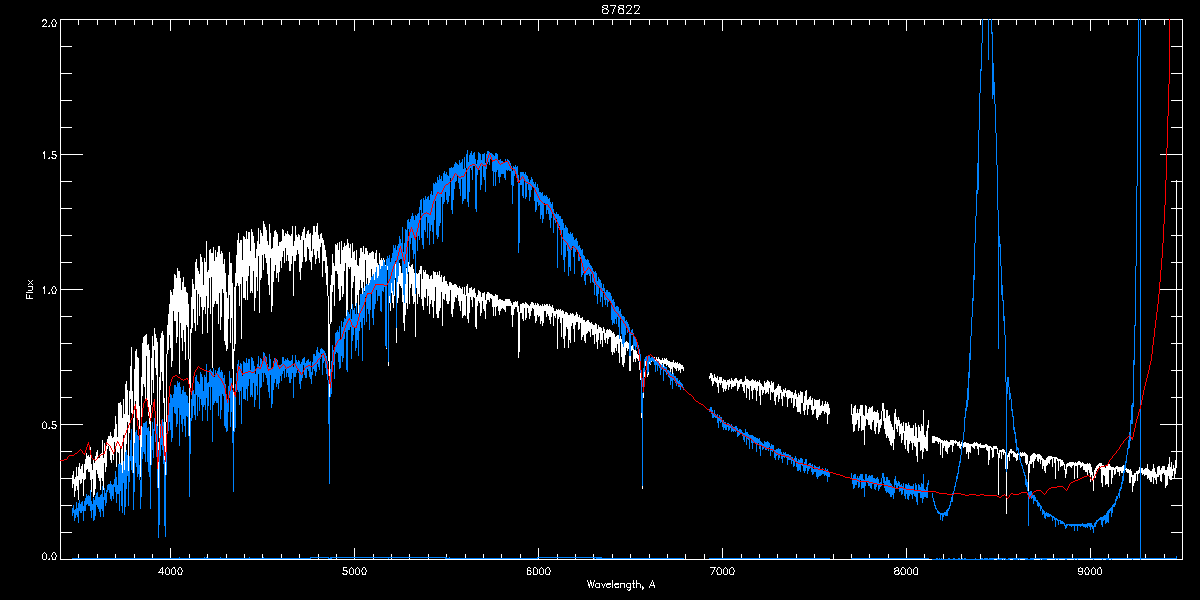This screenshot has width=1200, height=600.
Task: Click the tall blue peak near 8450
Action: (x=987, y=40)
